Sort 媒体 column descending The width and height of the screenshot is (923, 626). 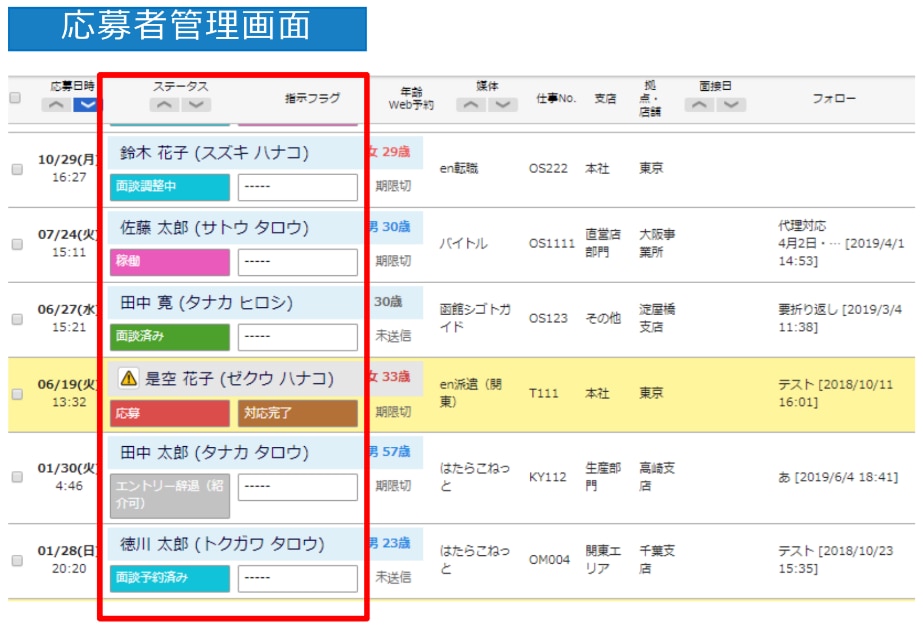[x=502, y=104]
